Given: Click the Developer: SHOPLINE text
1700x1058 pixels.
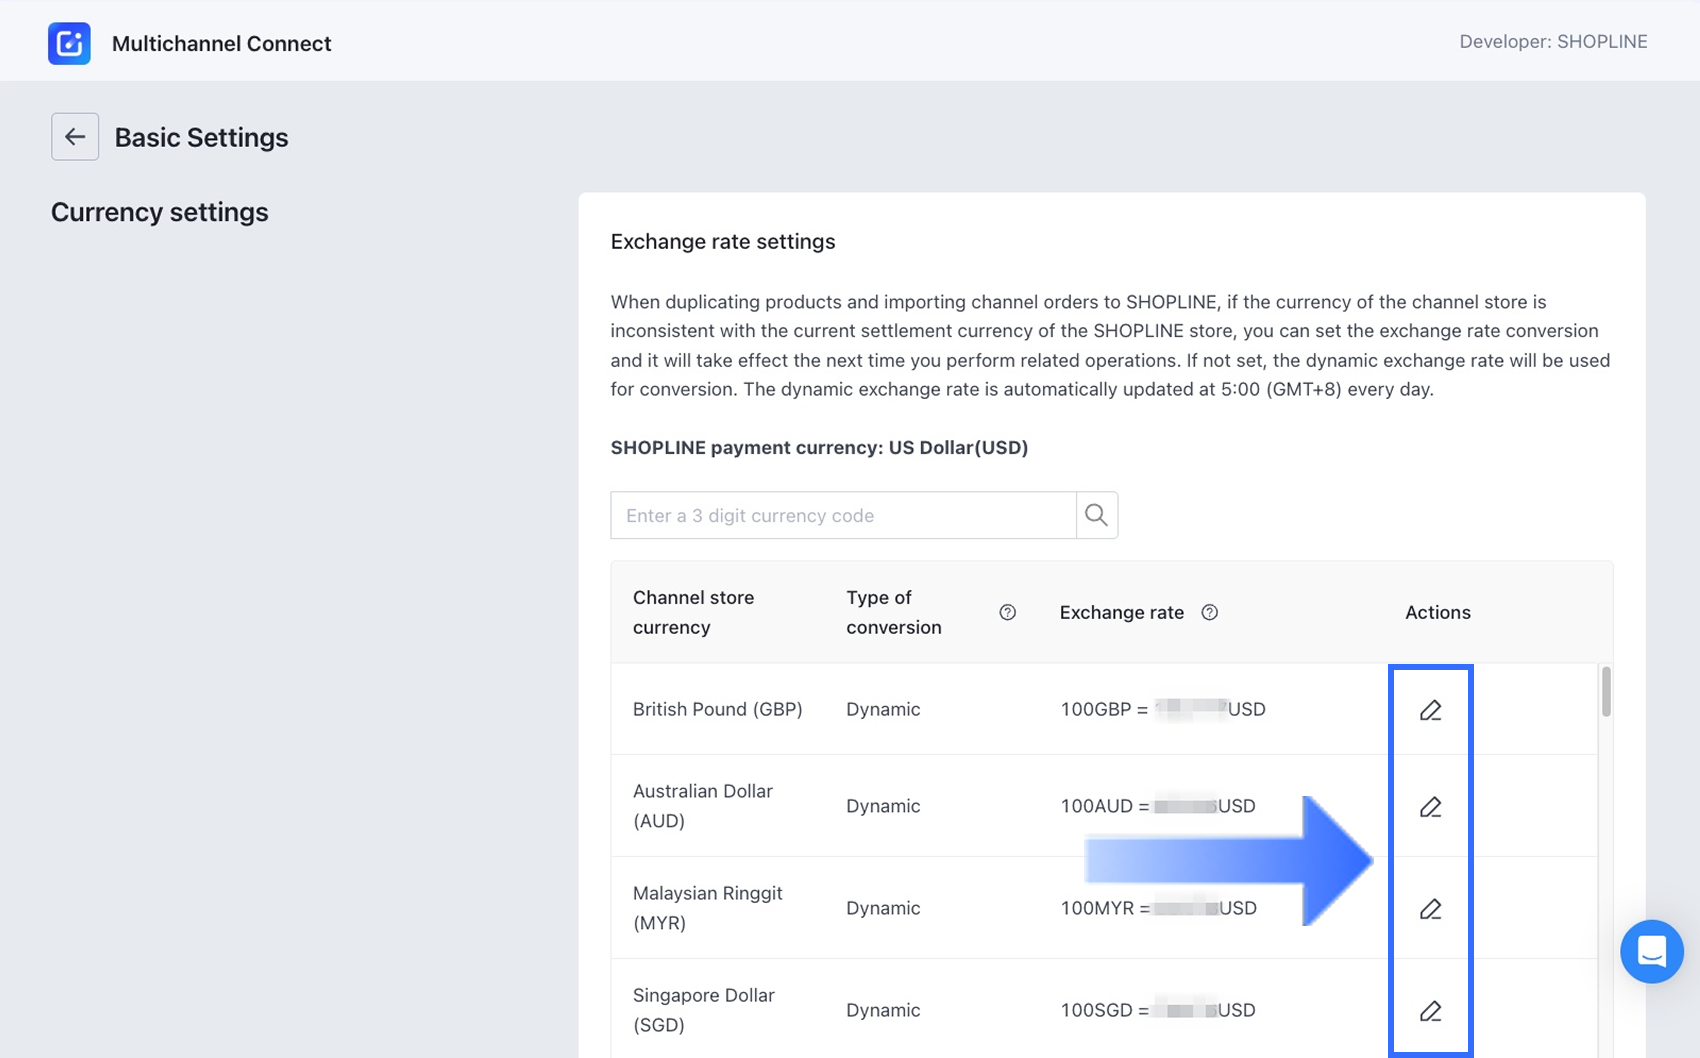Looking at the screenshot, I should pos(1553,41).
